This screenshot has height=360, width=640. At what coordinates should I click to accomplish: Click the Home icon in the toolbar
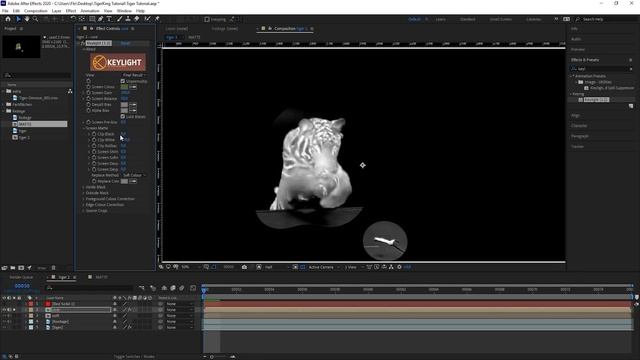8,19
